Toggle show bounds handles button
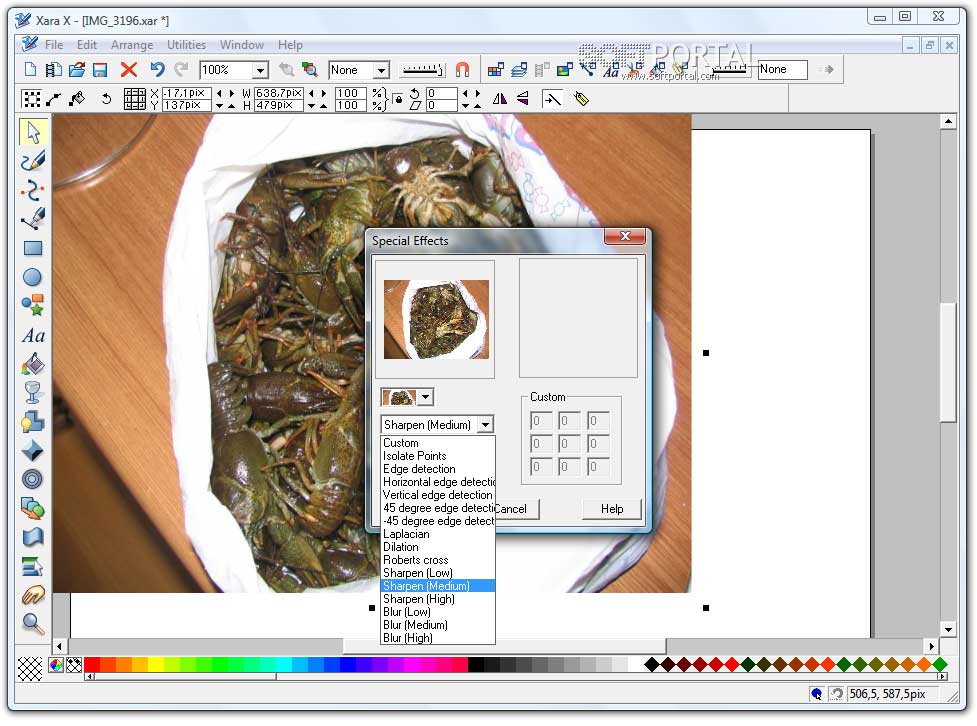Viewport: 977px width, 726px height. 31,98
